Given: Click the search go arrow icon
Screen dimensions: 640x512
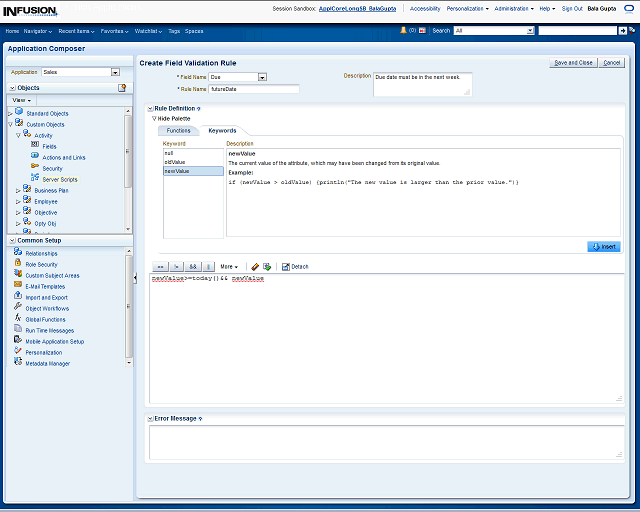Looking at the screenshot, I should pos(624,31).
